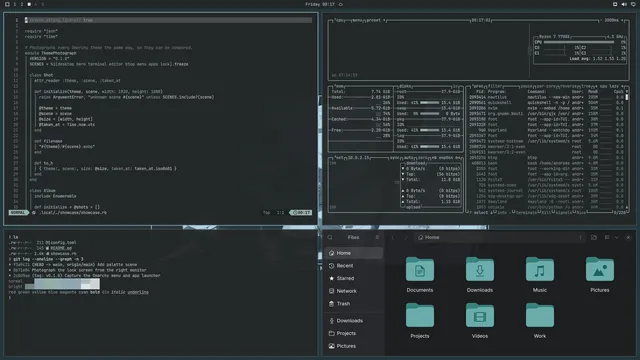Click the clock badge in editor statusline
This screenshot has width=640, height=360.
coord(301,213)
